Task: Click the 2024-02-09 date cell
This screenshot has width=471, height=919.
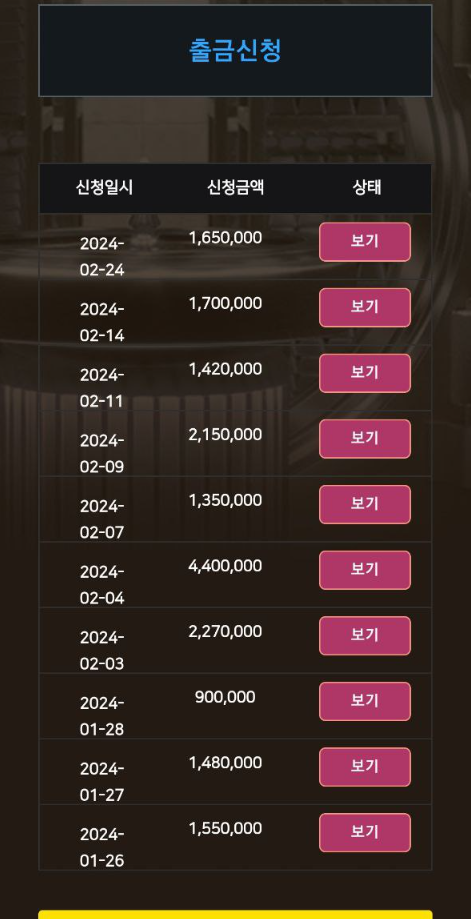Action: (x=102, y=454)
